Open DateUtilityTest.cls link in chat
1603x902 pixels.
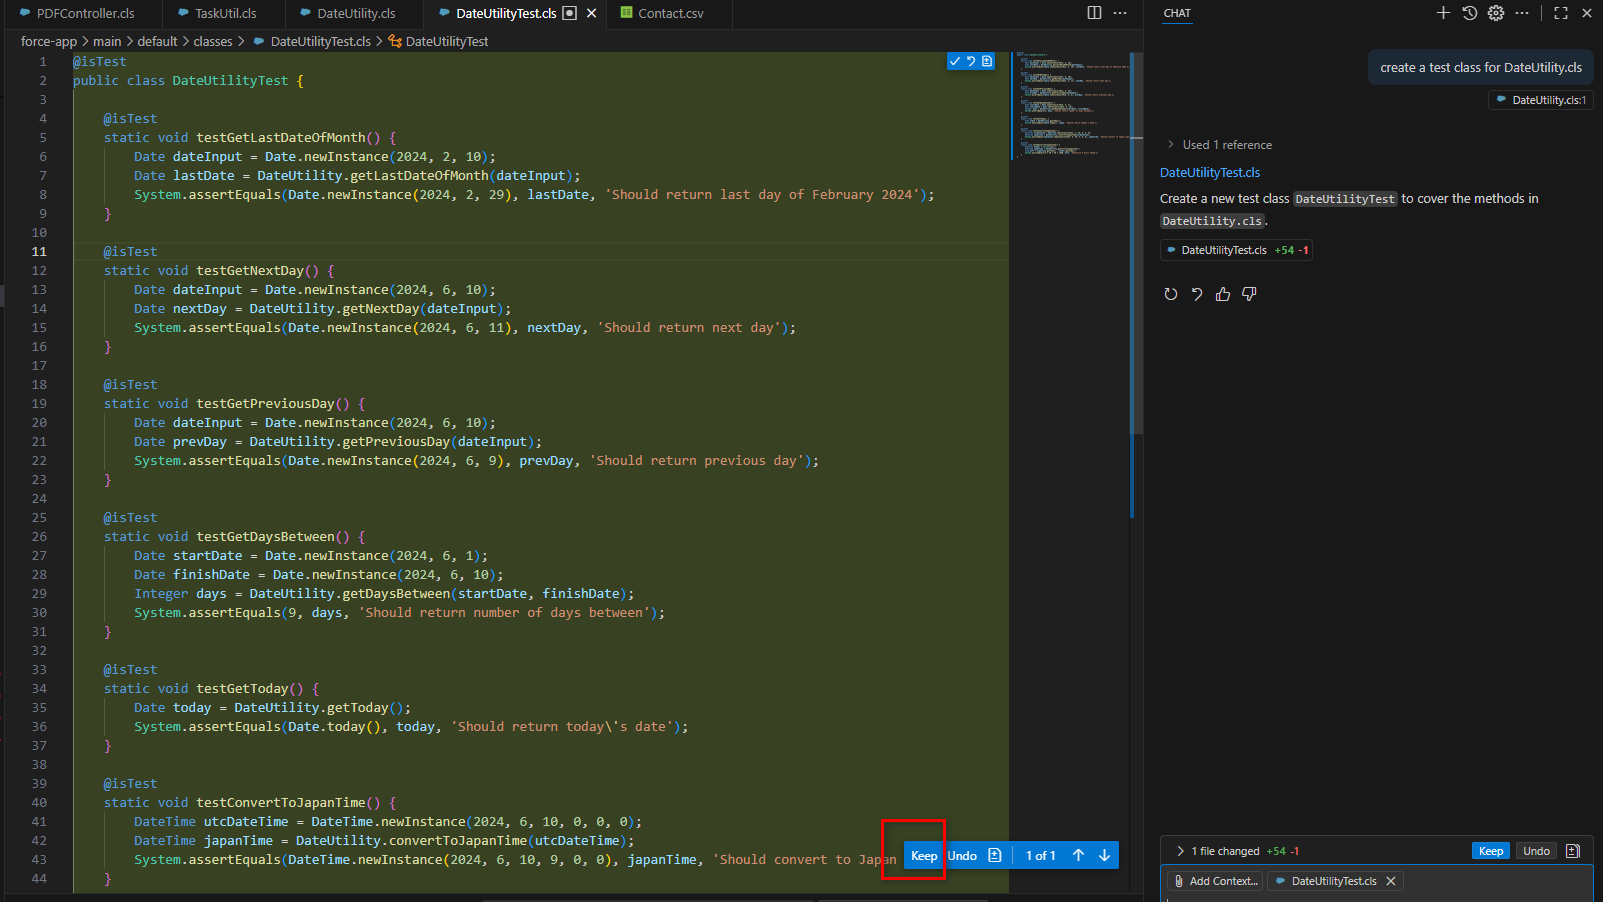[x=1210, y=173]
